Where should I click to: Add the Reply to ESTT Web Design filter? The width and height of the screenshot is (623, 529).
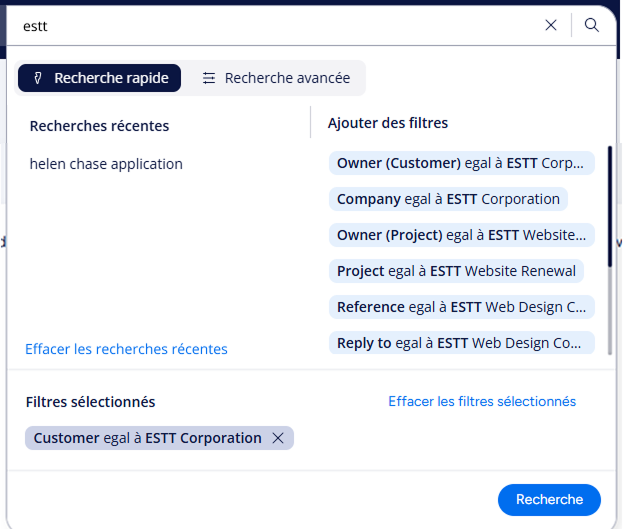(460, 343)
